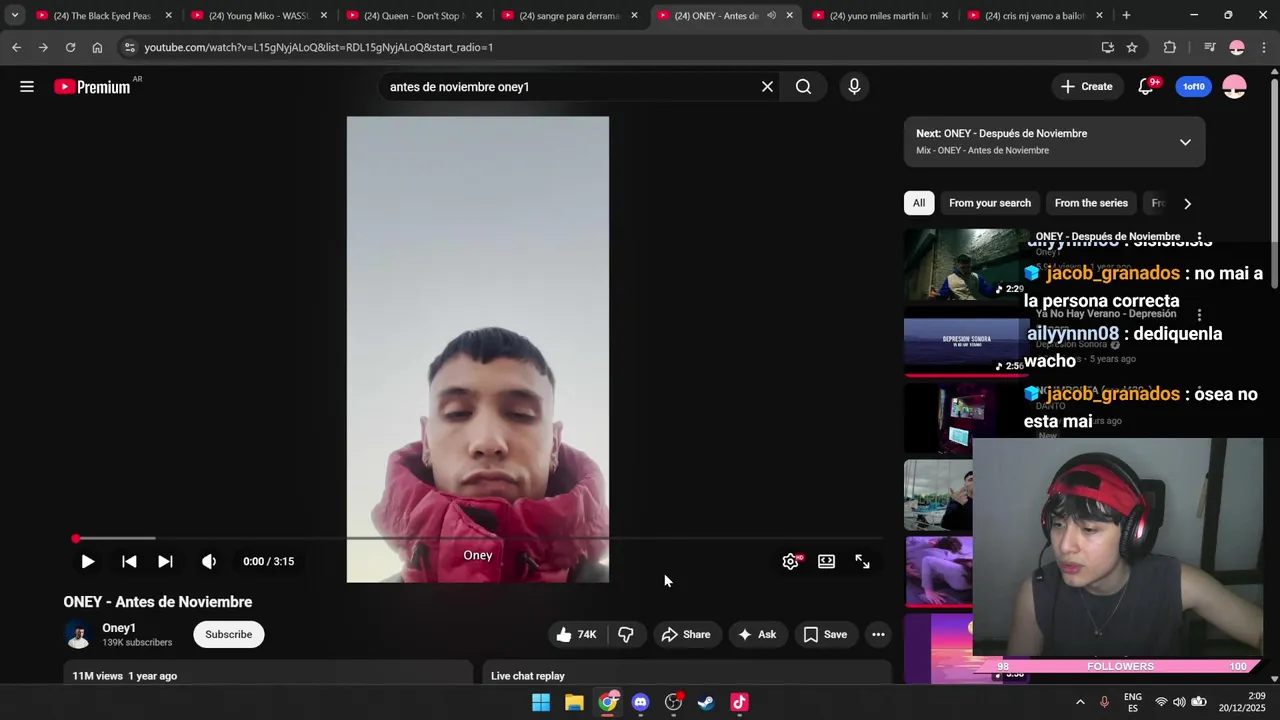Open the YouTube guide hamburger menu
The height and width of the screenshot is (720, 1280).
pos(27,87)
